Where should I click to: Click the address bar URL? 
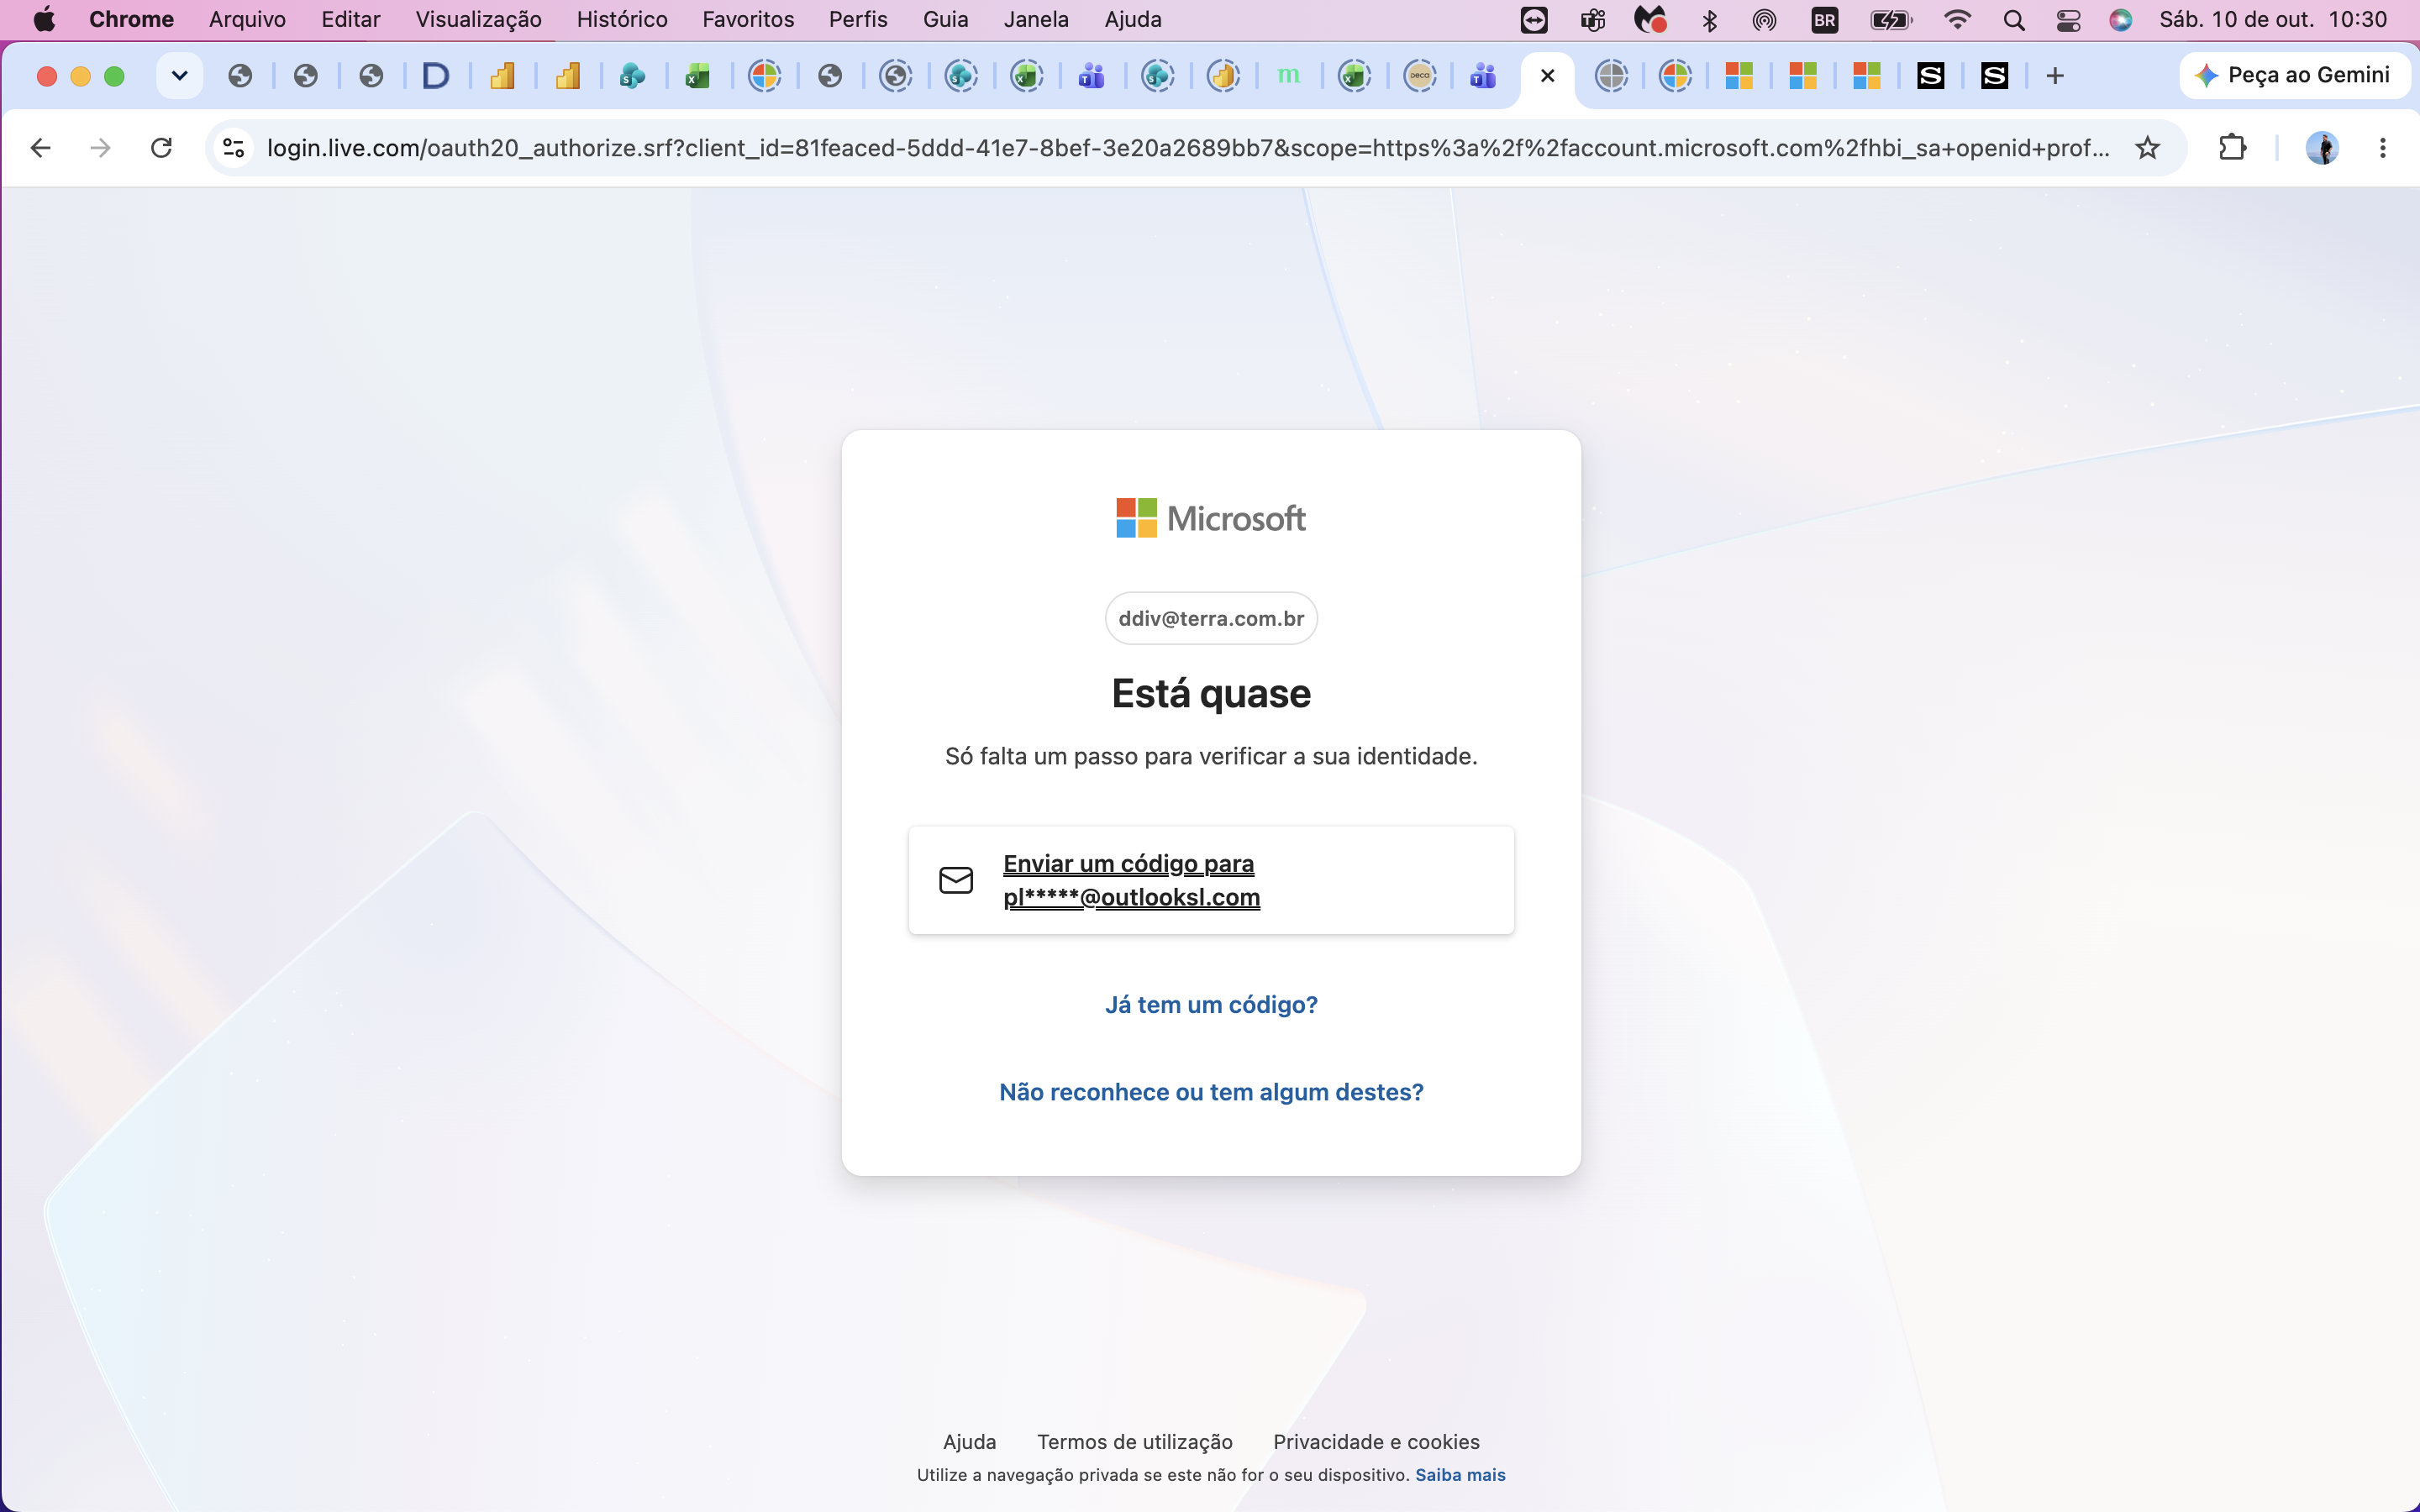click(1188, 148)
